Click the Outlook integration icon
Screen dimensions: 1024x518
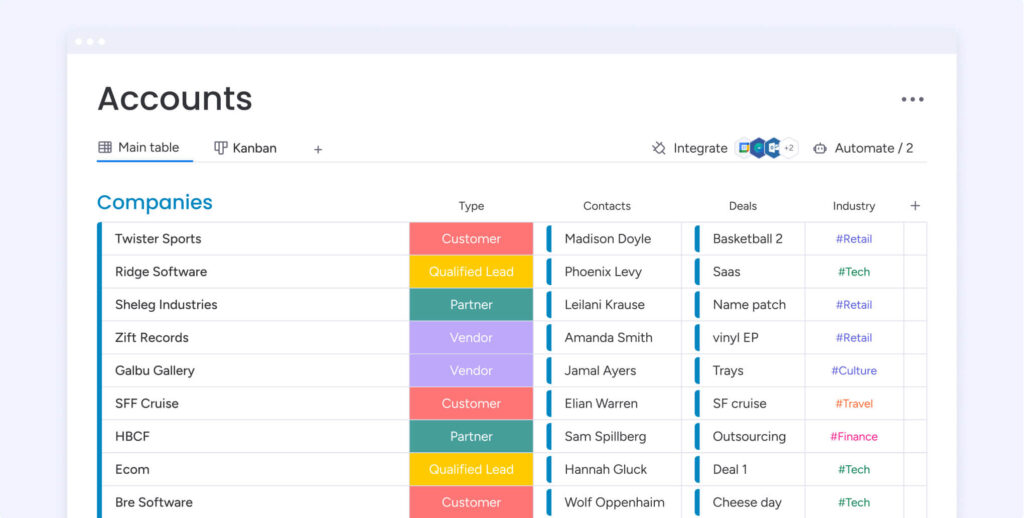(773, 148)
